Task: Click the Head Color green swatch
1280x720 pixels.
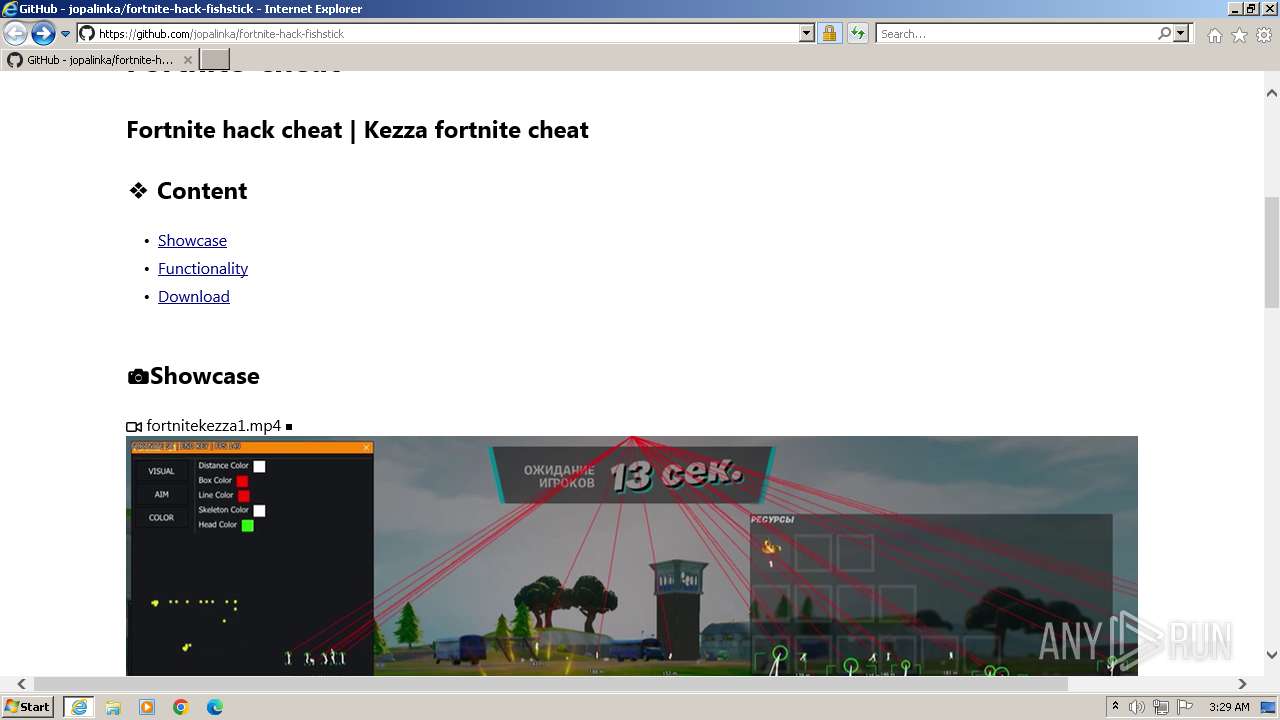Action: 248,525
